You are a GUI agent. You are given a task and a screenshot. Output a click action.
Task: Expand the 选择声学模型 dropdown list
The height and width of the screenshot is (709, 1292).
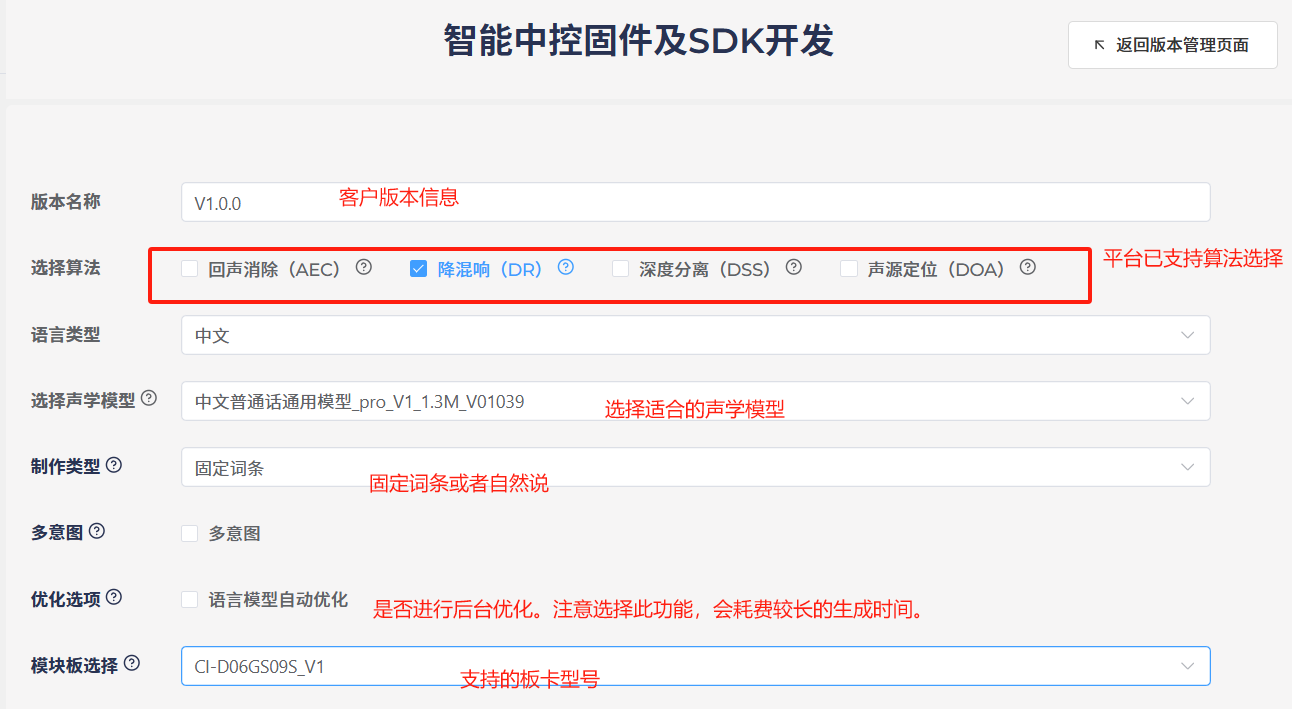click(x=695, y=401)
